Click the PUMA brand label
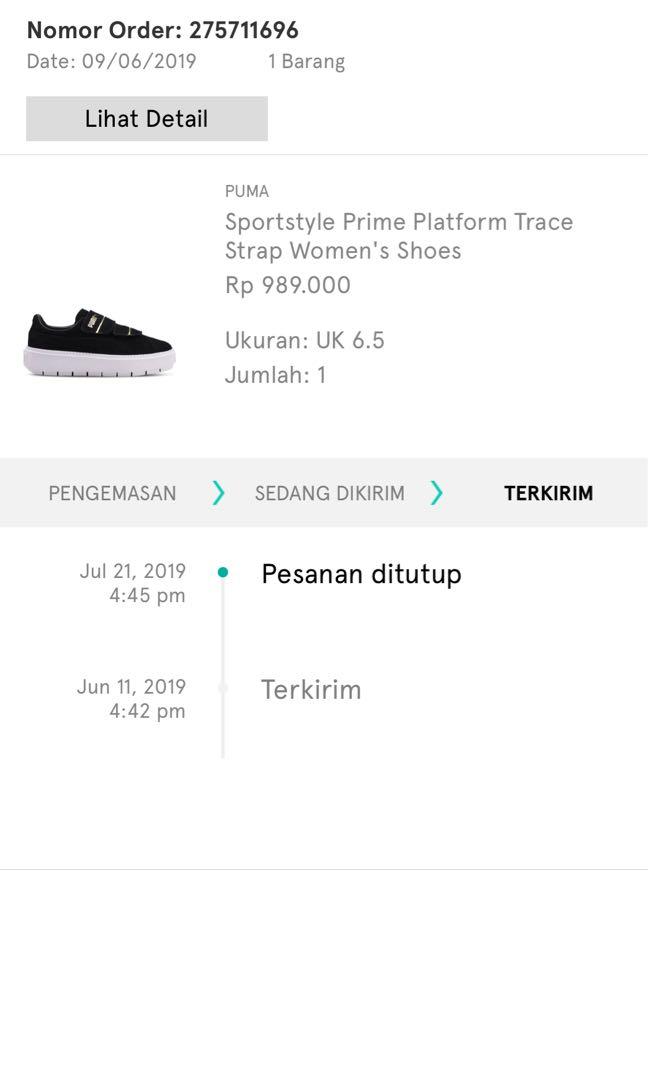Image resolution: width=648 pixels, height=1080 pixels. 245,191
